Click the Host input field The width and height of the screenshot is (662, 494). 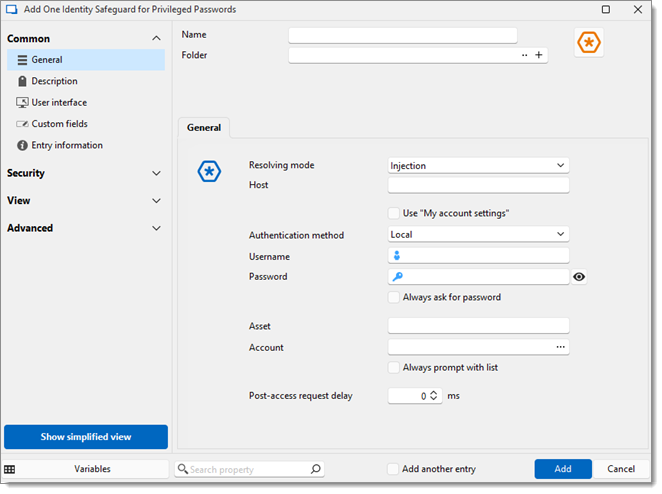[478, 185]
